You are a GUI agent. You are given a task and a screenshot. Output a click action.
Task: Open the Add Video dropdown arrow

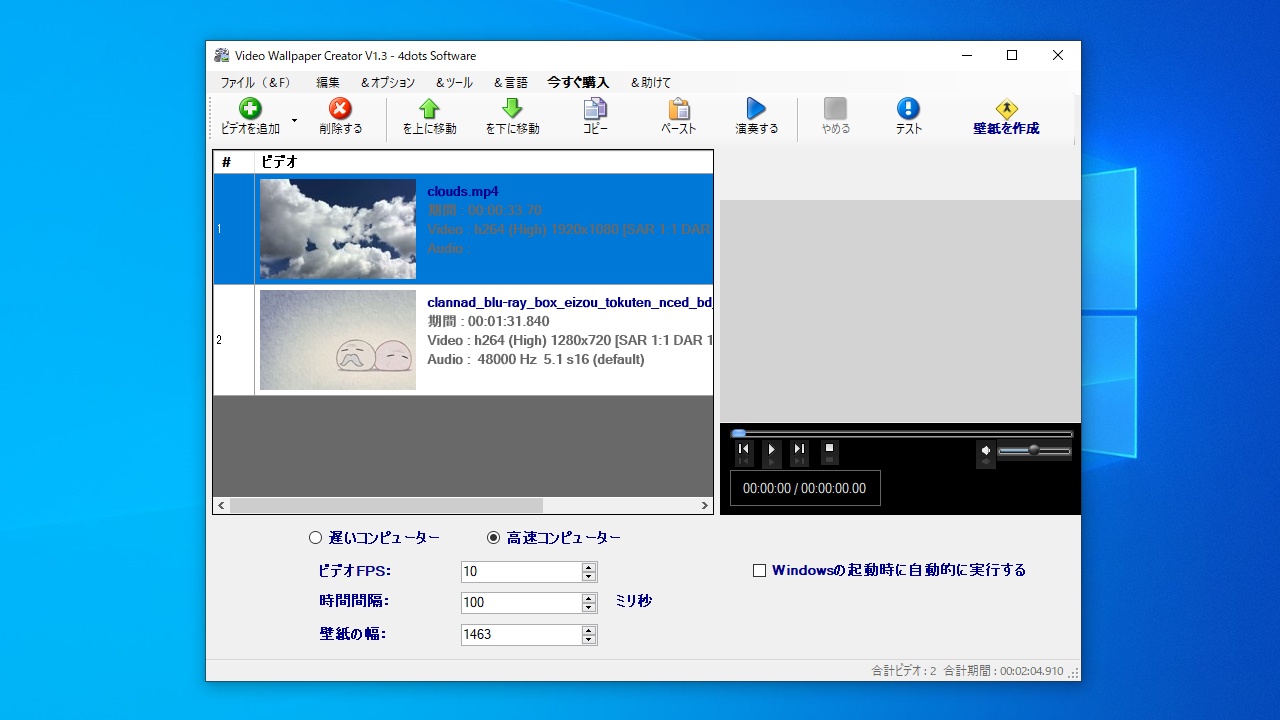coord(294,120)
